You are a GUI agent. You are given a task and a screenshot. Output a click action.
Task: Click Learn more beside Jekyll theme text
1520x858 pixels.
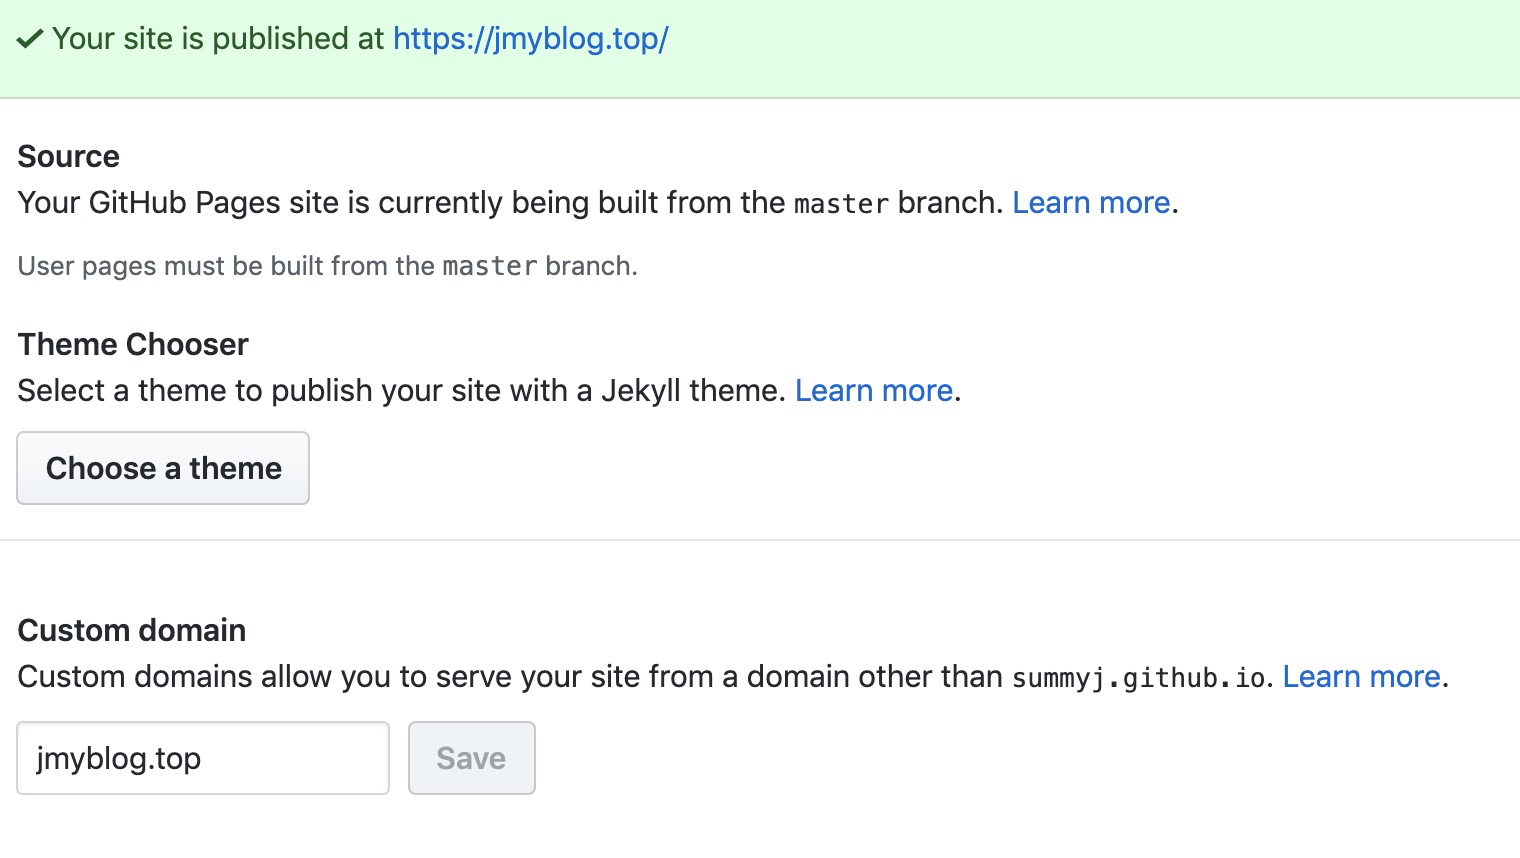873,391
